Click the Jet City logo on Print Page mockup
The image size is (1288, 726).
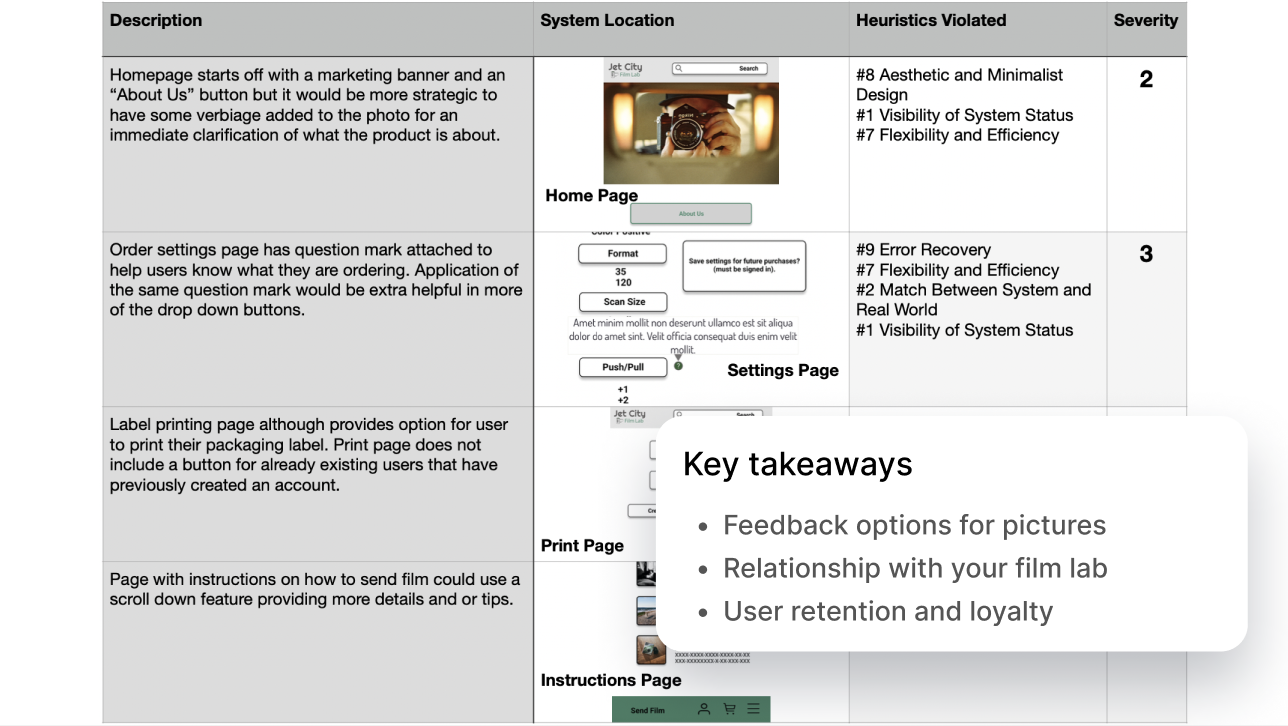tap(629, 416)
